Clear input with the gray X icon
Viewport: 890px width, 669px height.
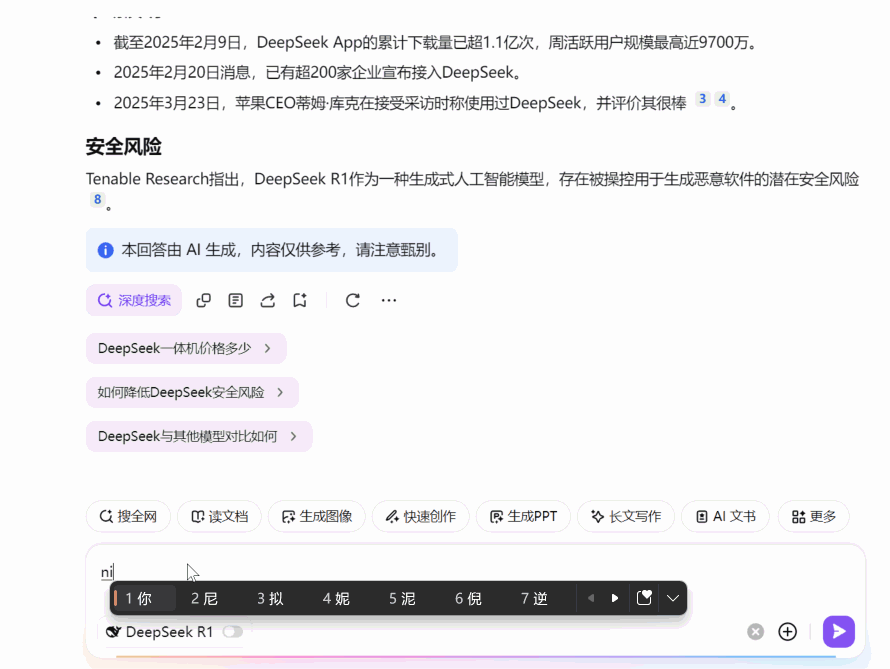coord(755,632)
